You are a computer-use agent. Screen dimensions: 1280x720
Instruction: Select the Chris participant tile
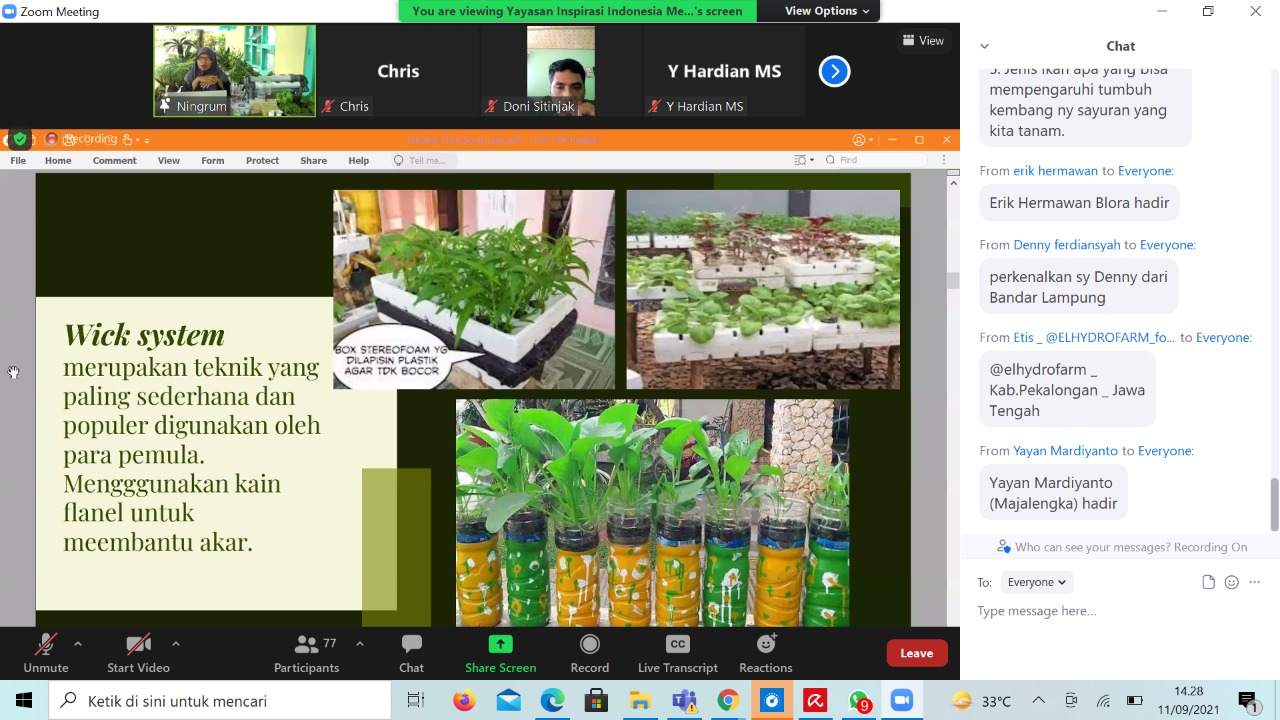(398, 71)
